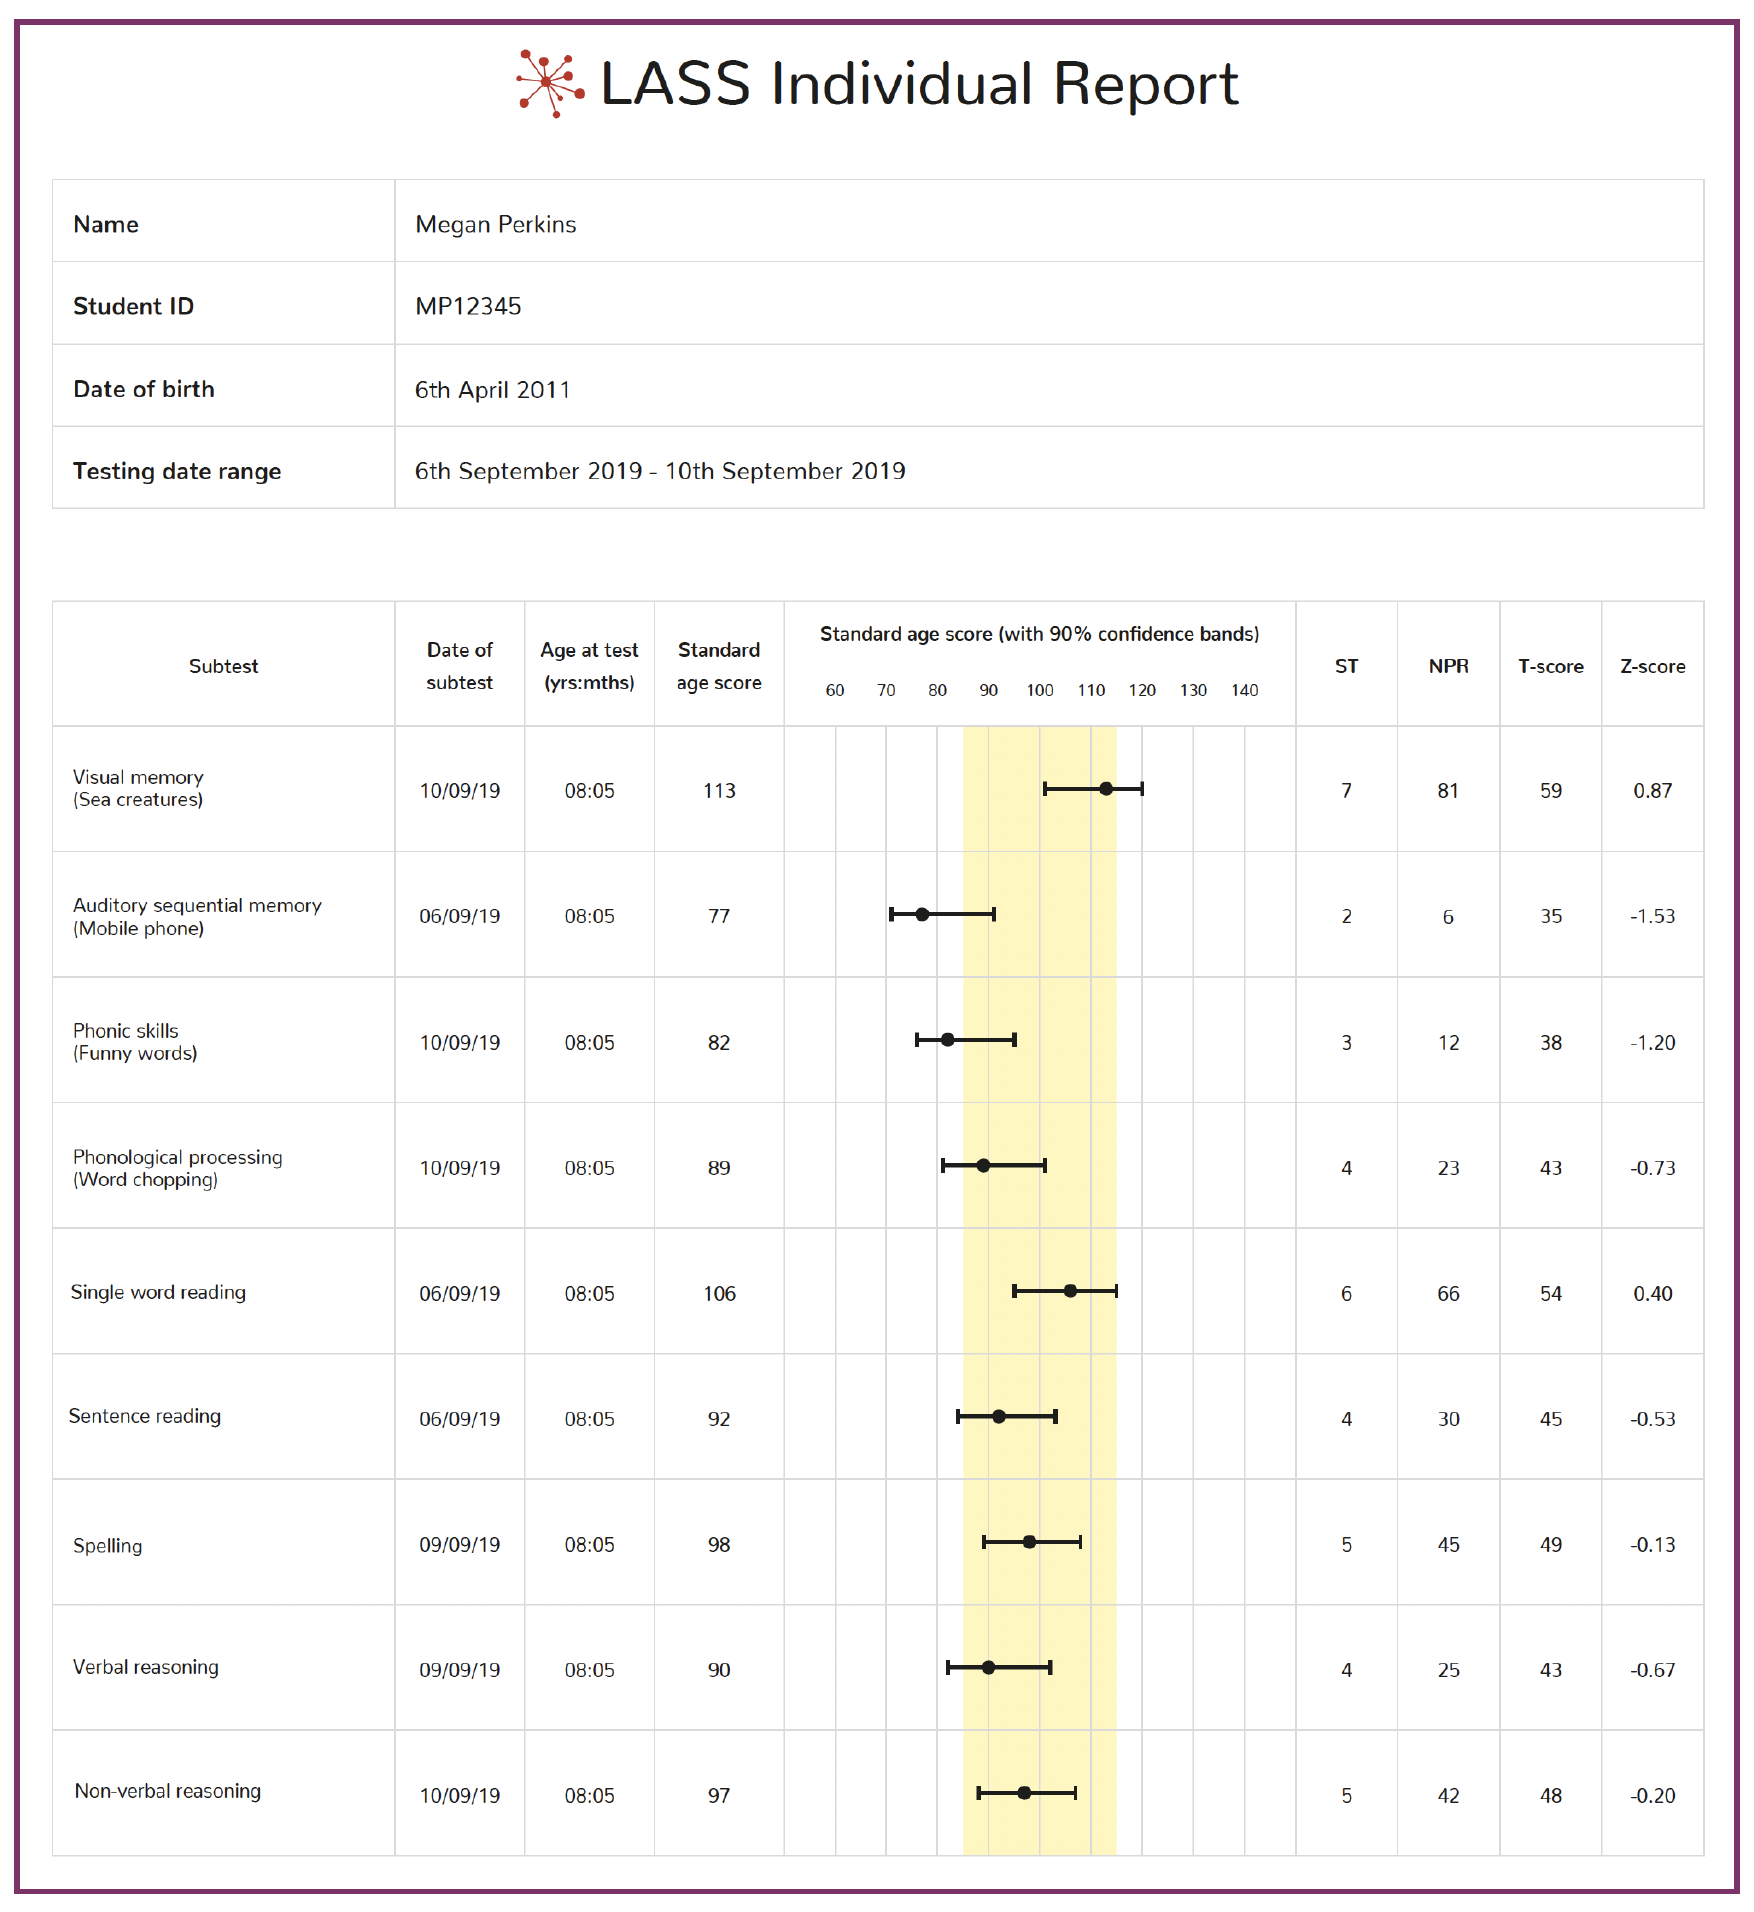Click the Z-score column header
This screenshot has width=1754, height=1912.
pos(1653,666)
